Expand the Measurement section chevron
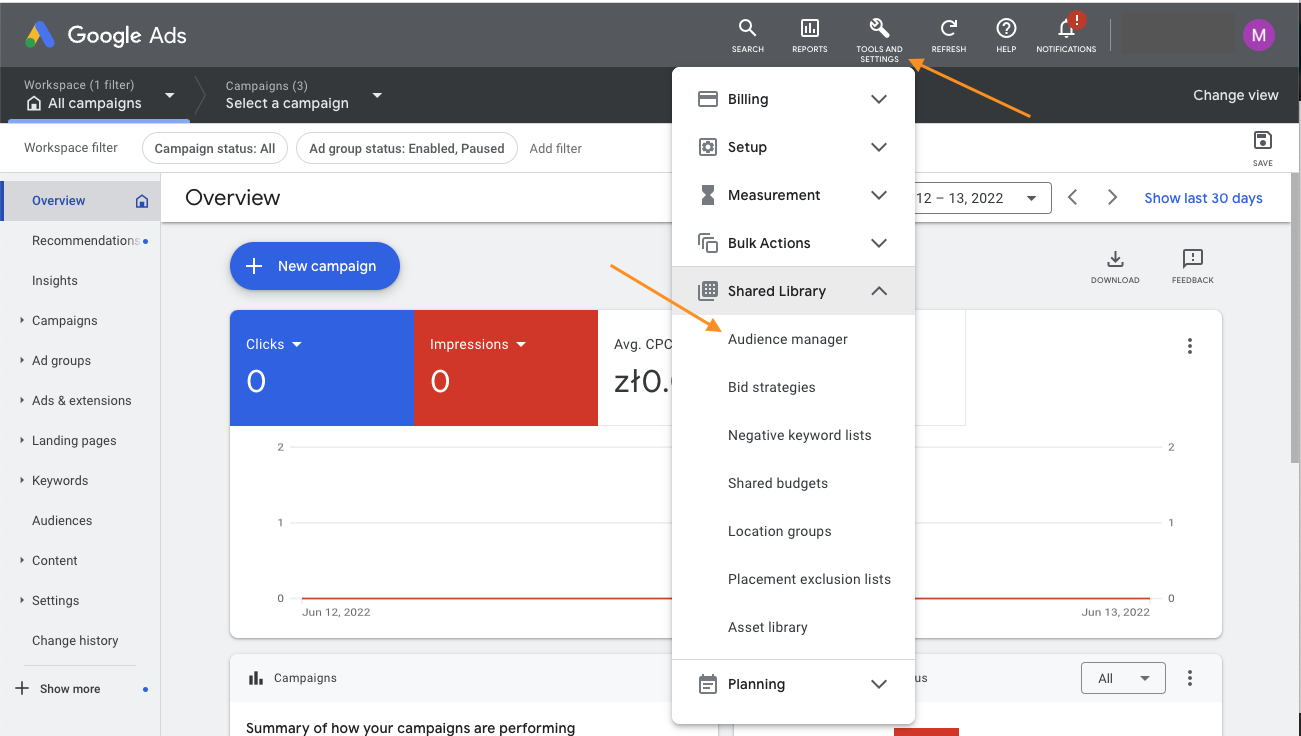1301x736 pixels. [879, 195]
